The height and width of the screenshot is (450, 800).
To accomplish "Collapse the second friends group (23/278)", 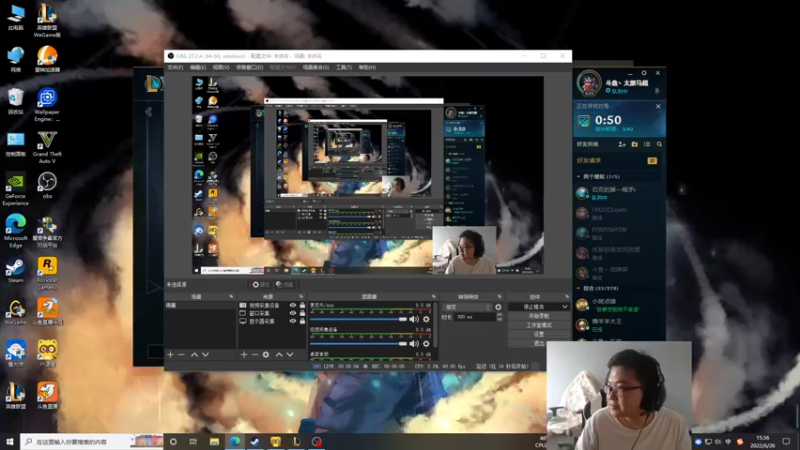I will [578, 288].
